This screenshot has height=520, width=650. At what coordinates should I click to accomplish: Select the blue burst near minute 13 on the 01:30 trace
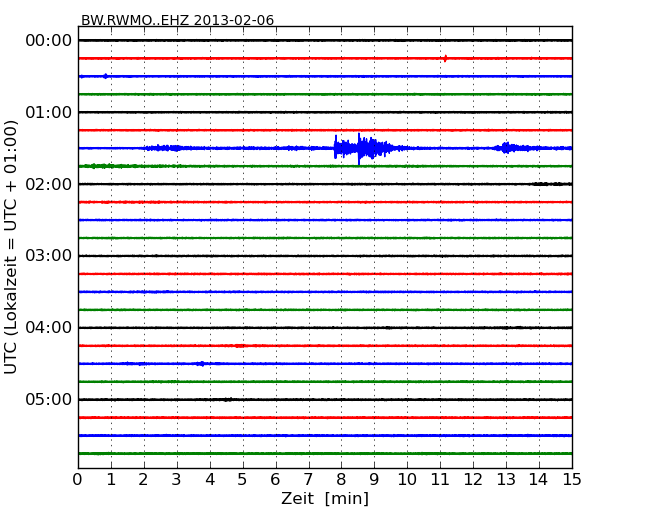pyautogui.click(x=512, y=148)
